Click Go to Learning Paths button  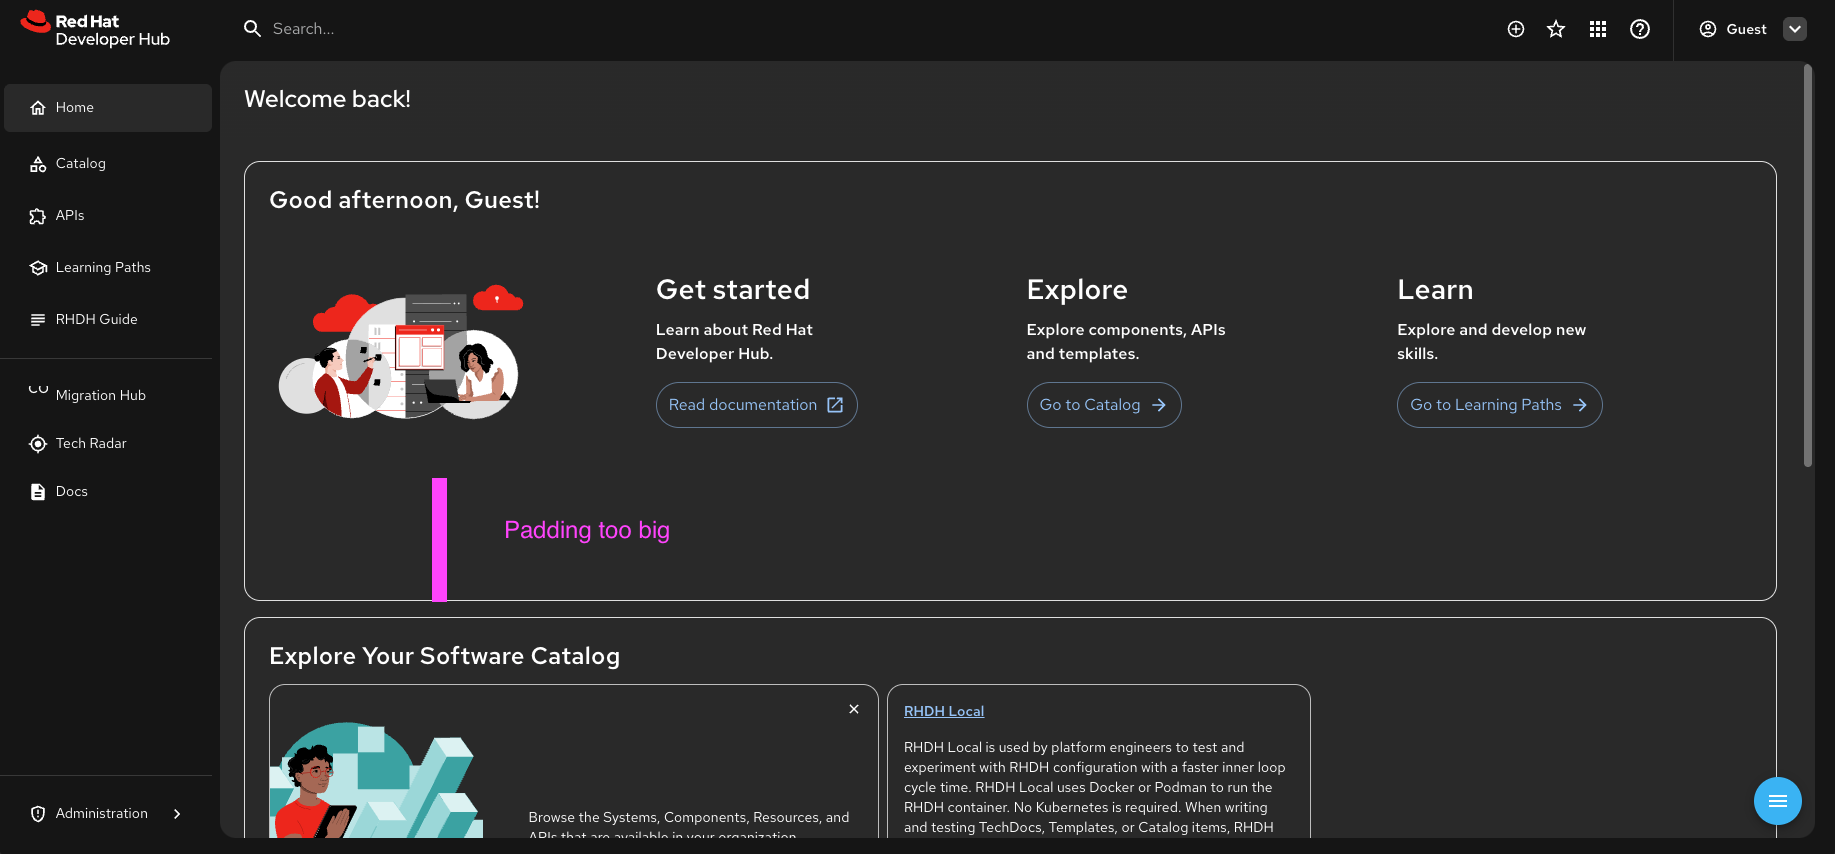pos(1499,405)
